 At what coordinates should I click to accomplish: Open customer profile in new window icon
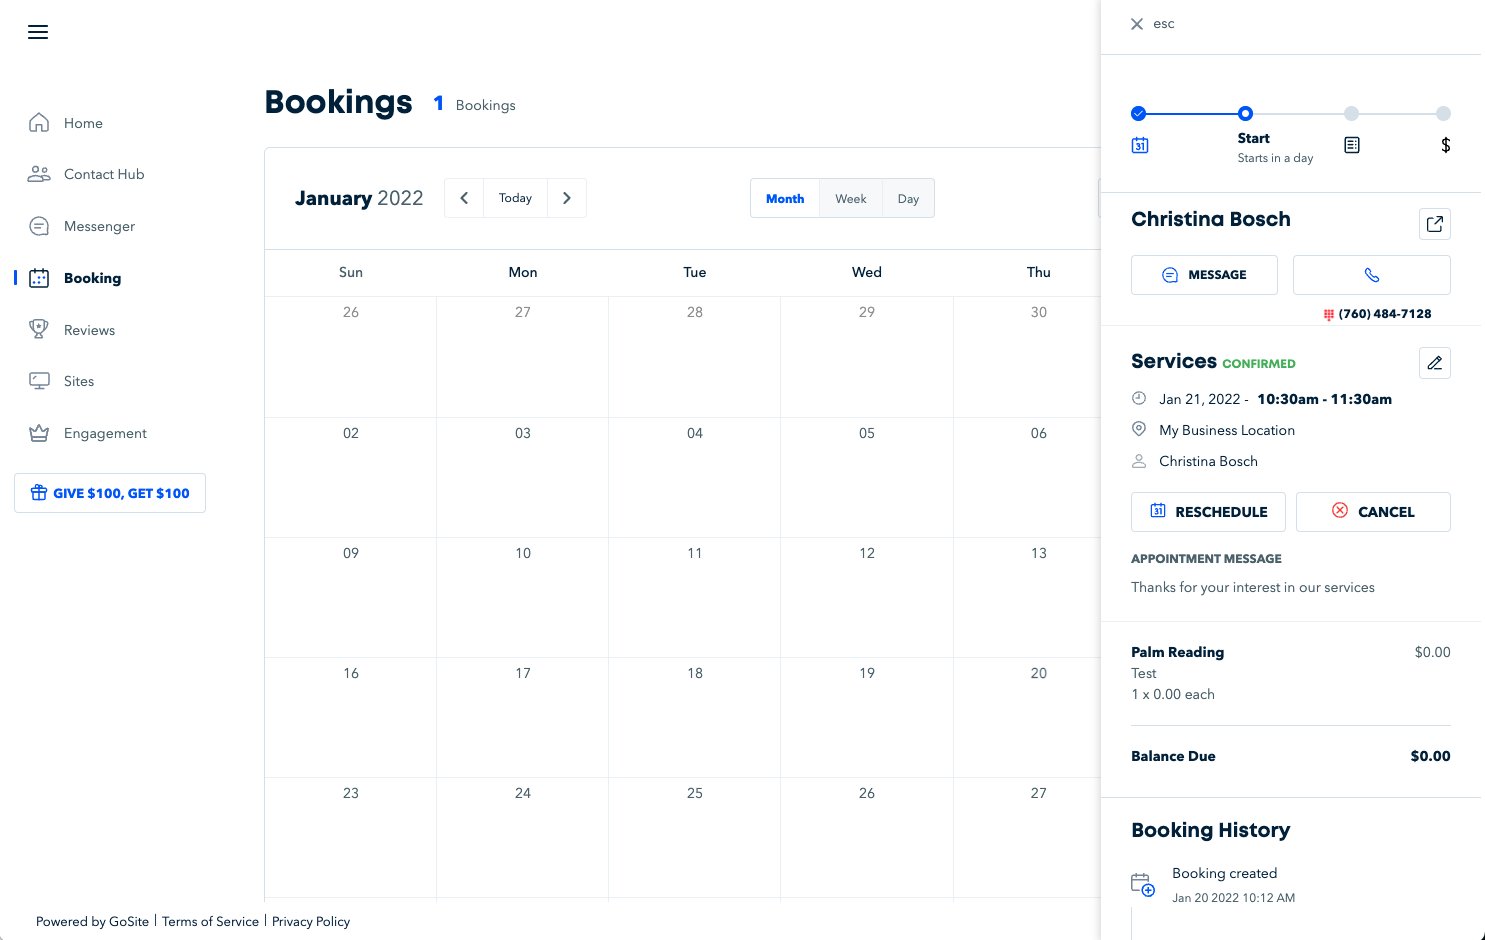tap(1434, 224)
